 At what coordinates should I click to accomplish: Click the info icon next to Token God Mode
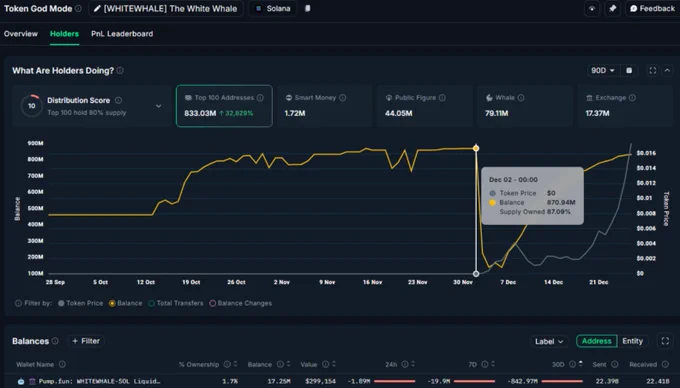click(x=78, y=8)
